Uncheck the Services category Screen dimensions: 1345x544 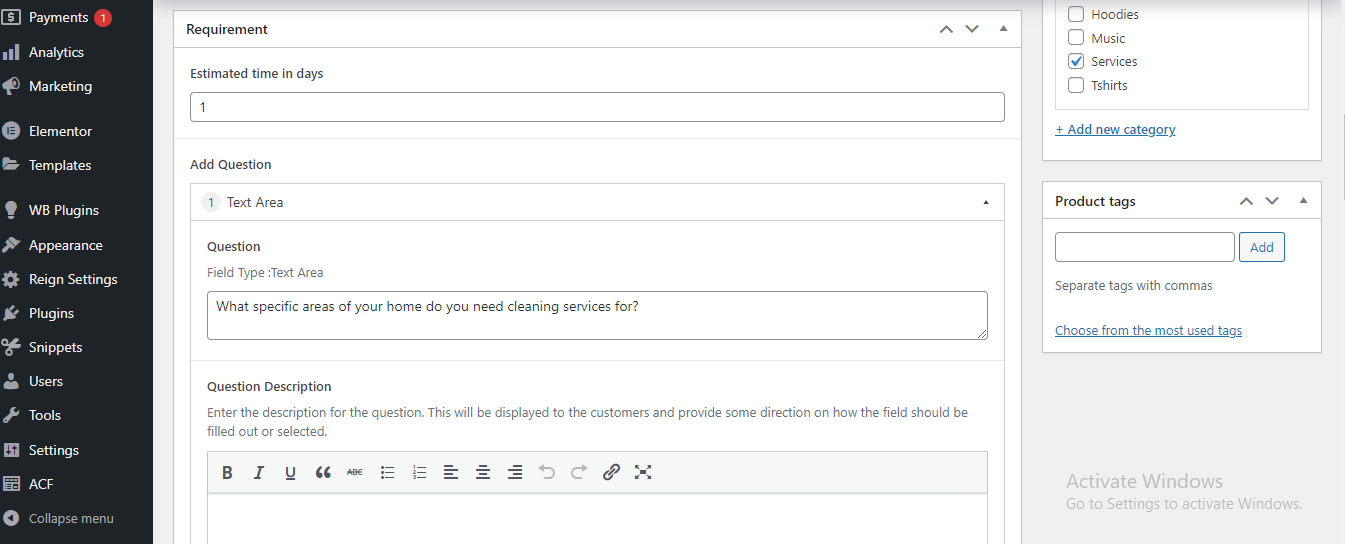click(1076, 61)
